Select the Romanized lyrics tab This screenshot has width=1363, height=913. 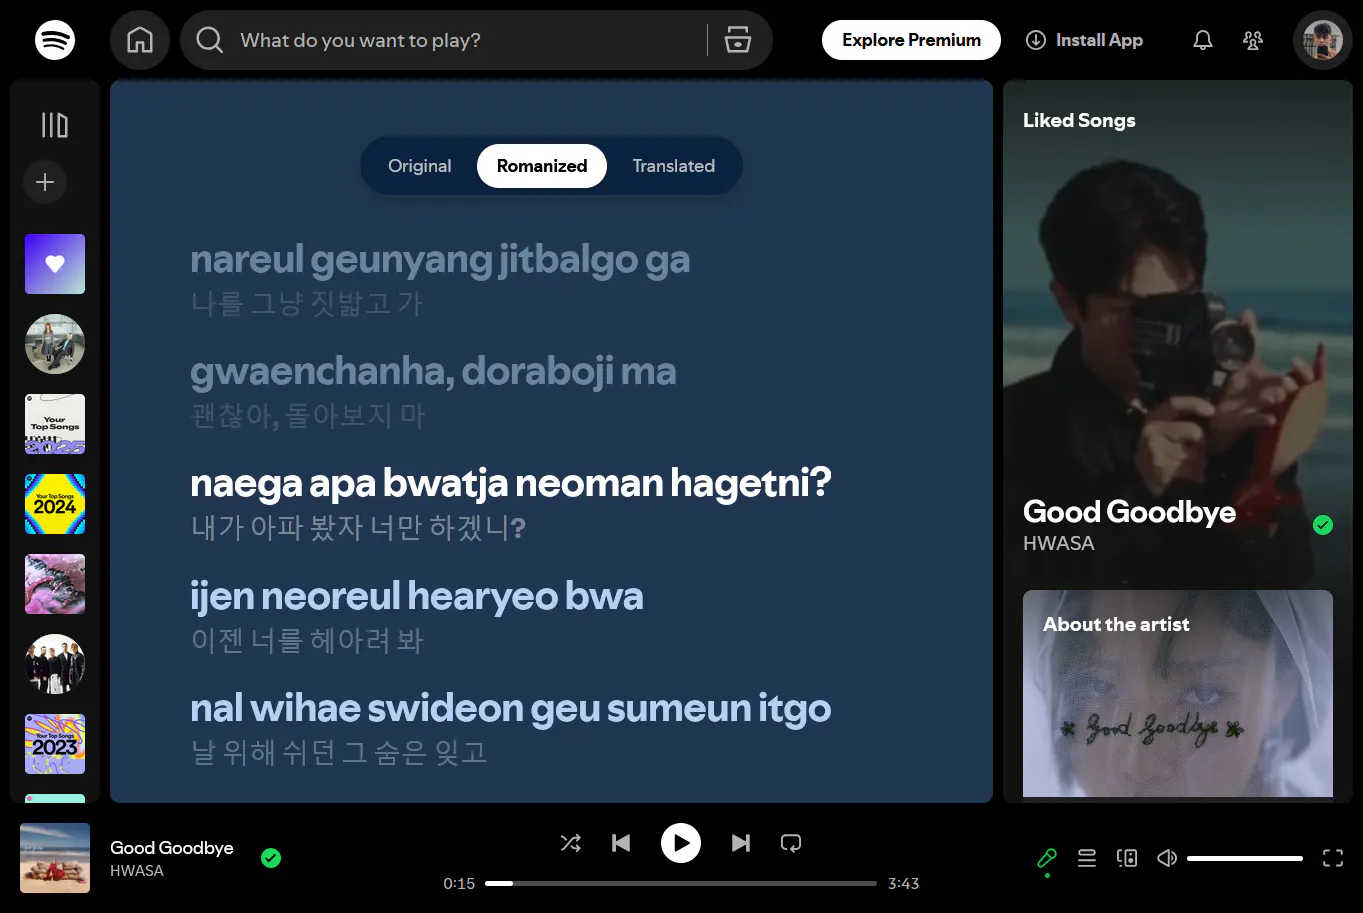tap(542, 166)
